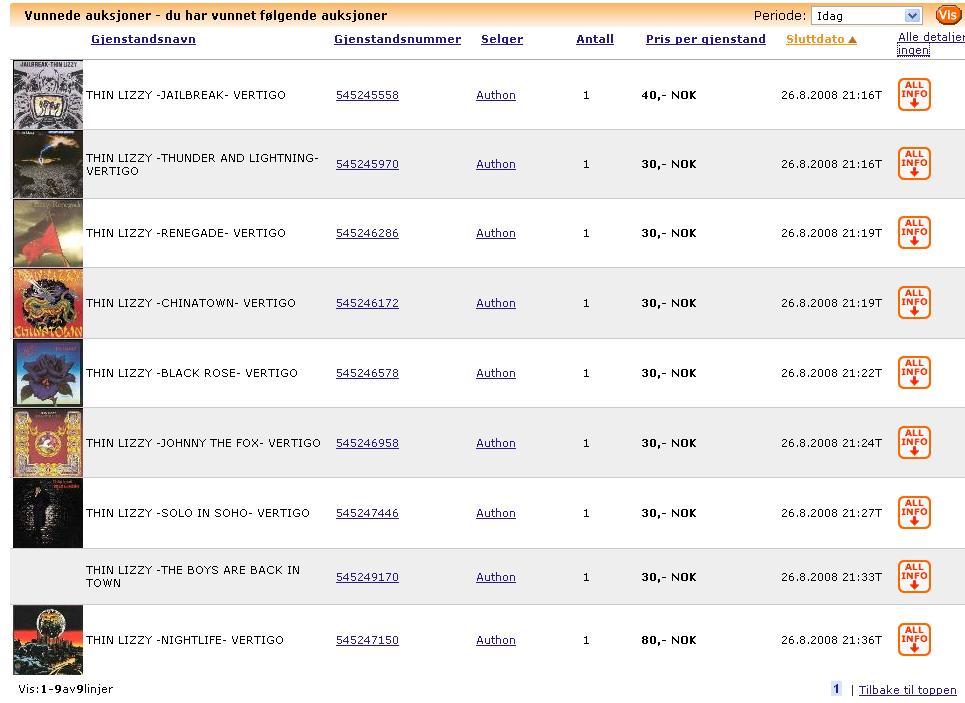The image size is (965, 703).
Task: Click ALL INFO icon for Chinatown row
Action: pos(914,302)
